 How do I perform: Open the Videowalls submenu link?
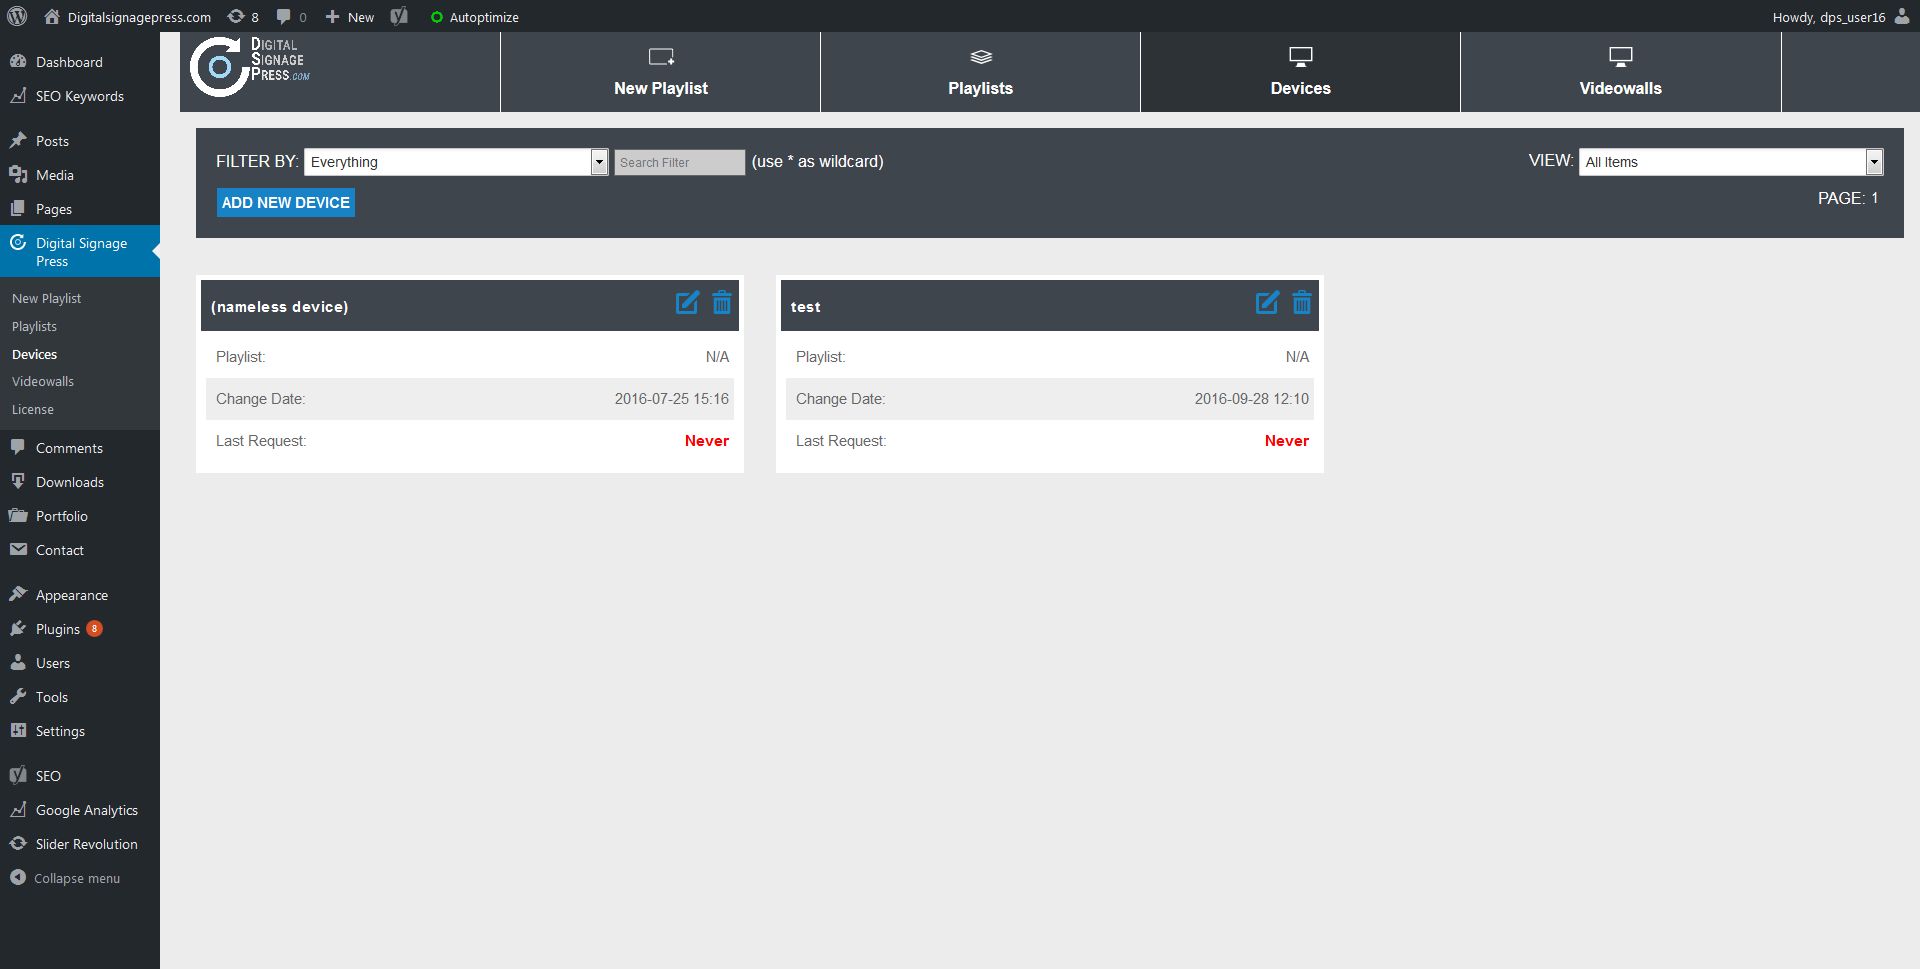coord(43,382)
